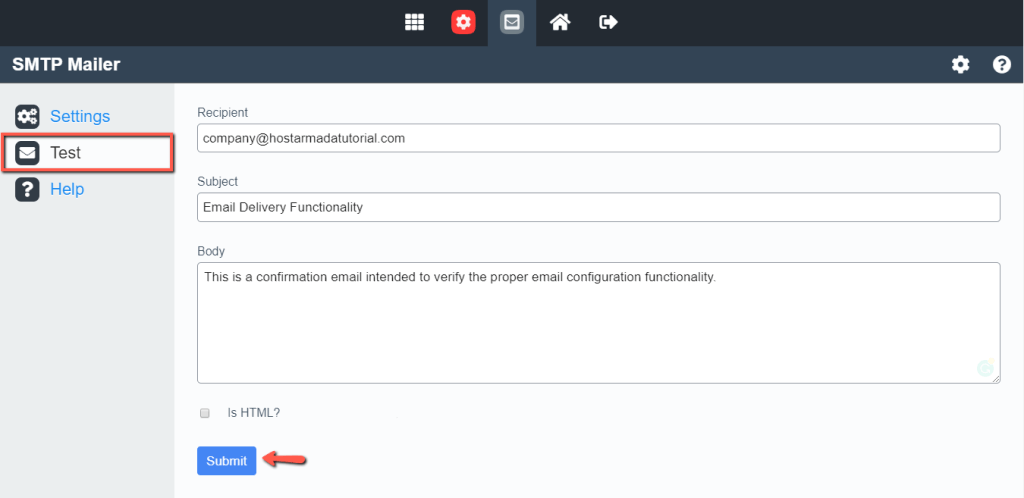Image resolution: width=1024 pixels, height=498 pixels.
Task: Click inside the Body text area
Action: pos(598,322)
